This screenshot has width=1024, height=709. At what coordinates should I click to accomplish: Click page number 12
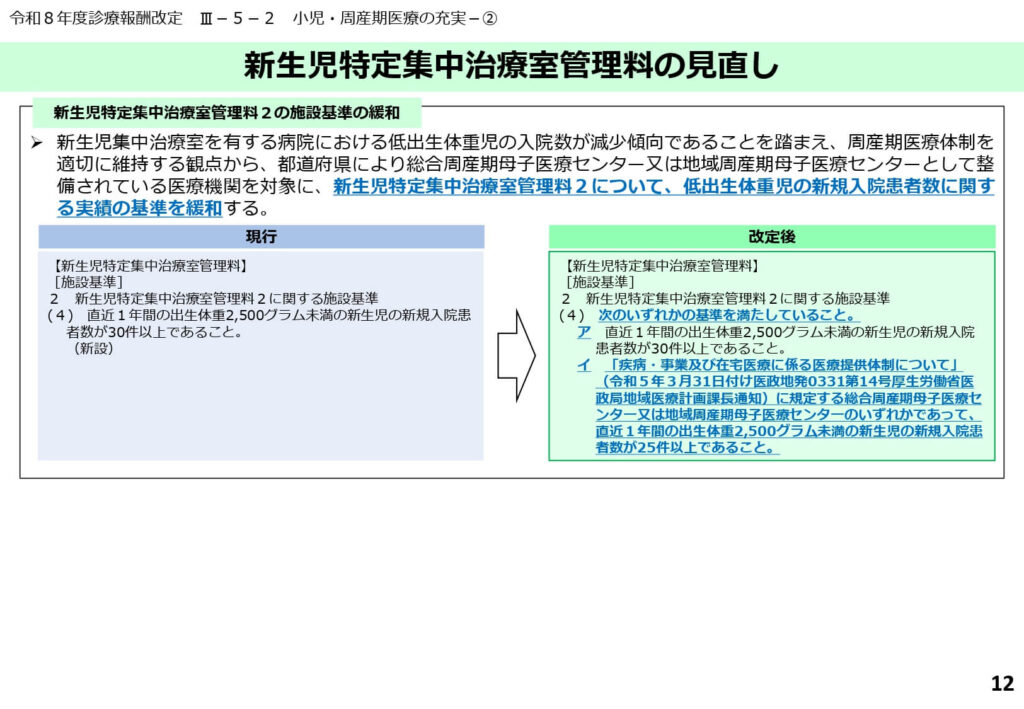[x=1001, y=684]
